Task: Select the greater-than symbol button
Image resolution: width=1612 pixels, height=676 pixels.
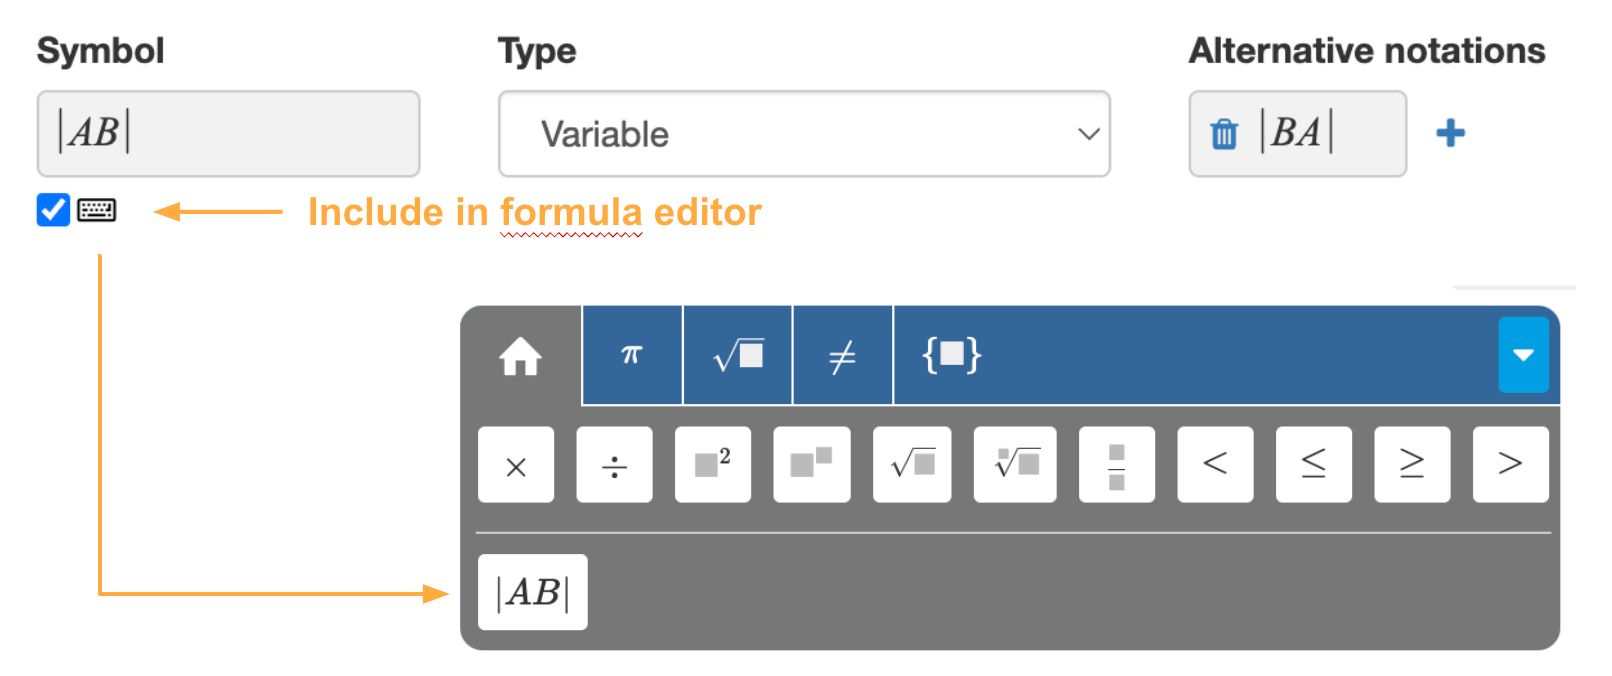Action: pos(1510,464)
